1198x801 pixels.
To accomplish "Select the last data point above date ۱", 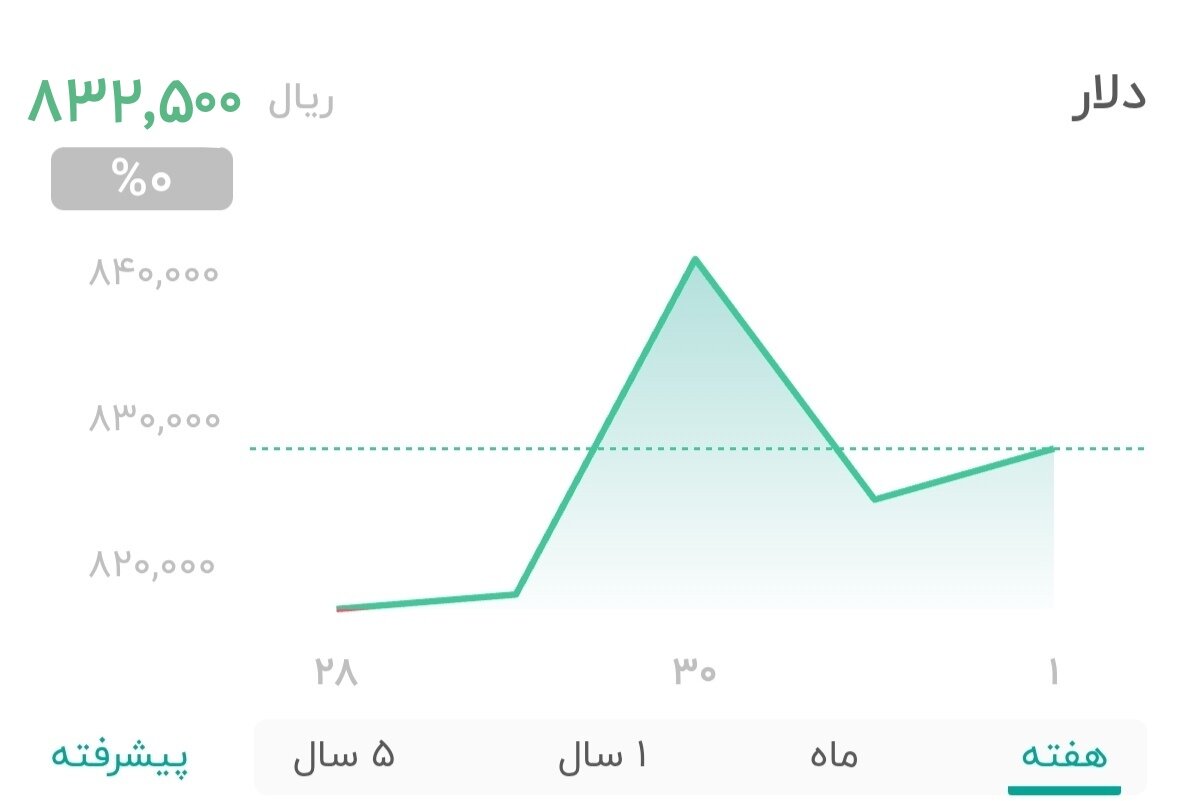I will 1053,449.
